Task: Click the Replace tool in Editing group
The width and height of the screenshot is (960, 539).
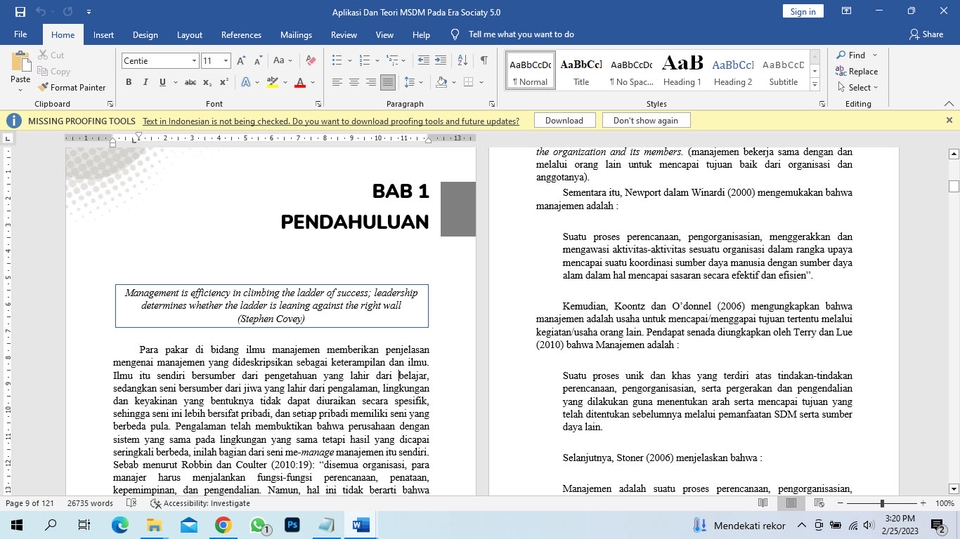Action: (857, 71)
